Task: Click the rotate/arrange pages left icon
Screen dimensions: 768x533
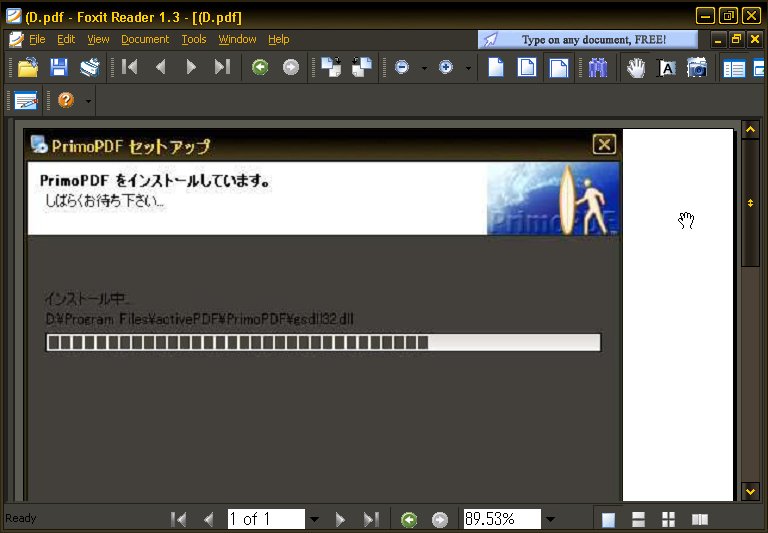Action: pyautogui.click(x=332, y=67)
